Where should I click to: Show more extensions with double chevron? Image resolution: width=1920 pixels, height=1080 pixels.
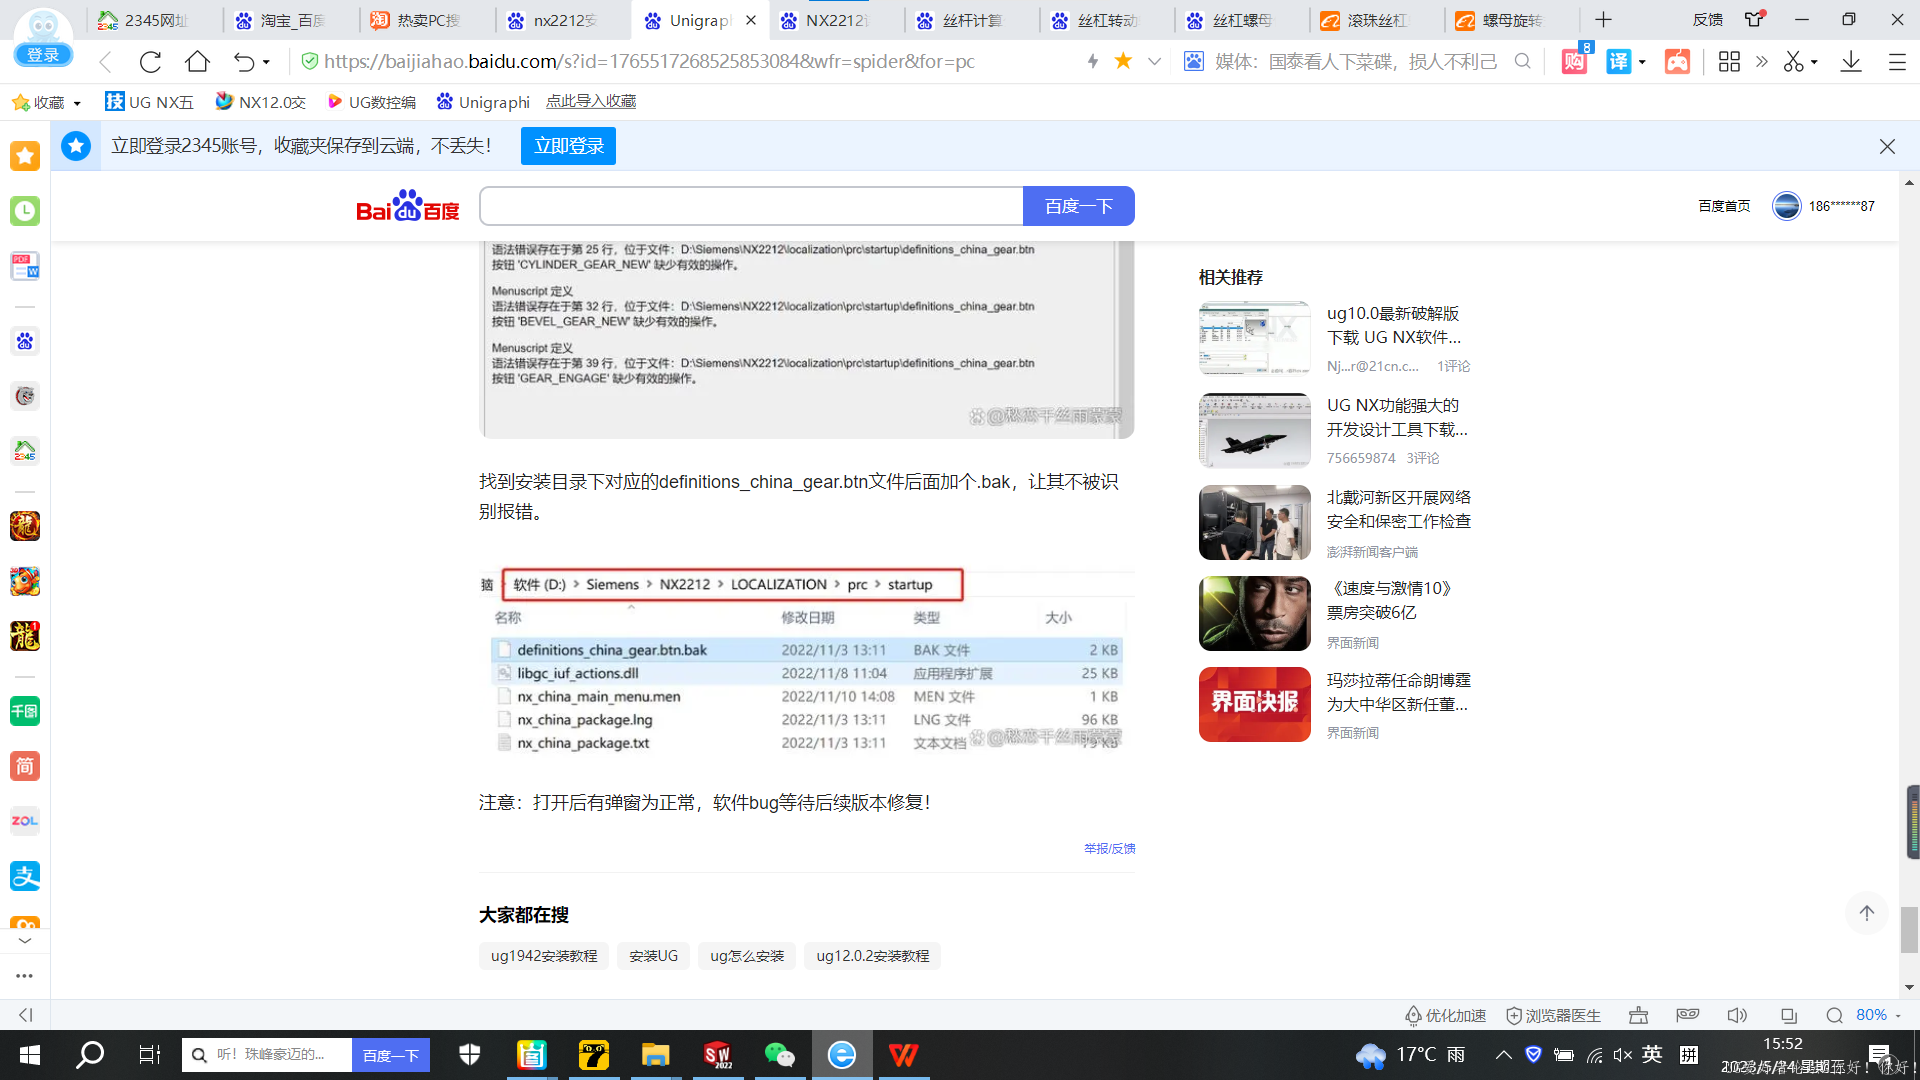point(1761,61)
